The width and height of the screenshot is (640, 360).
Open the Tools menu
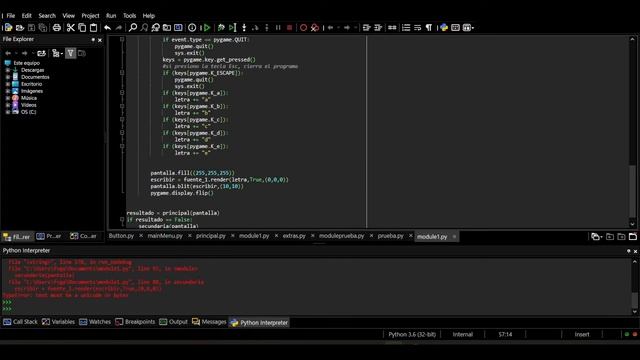pos(129,16)
